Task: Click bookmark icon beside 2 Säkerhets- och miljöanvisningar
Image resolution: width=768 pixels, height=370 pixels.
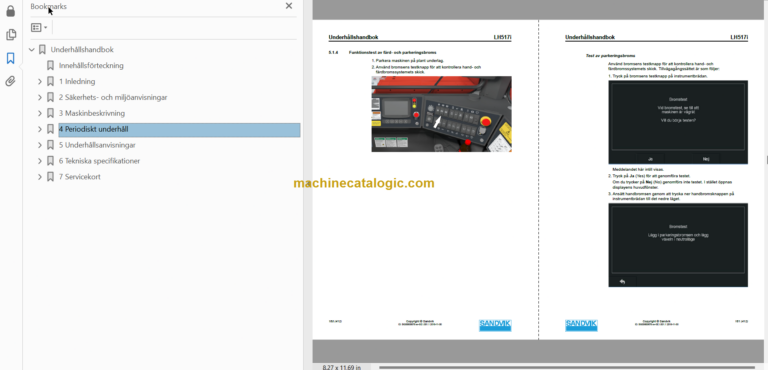Action: click(x=50, y=98)
